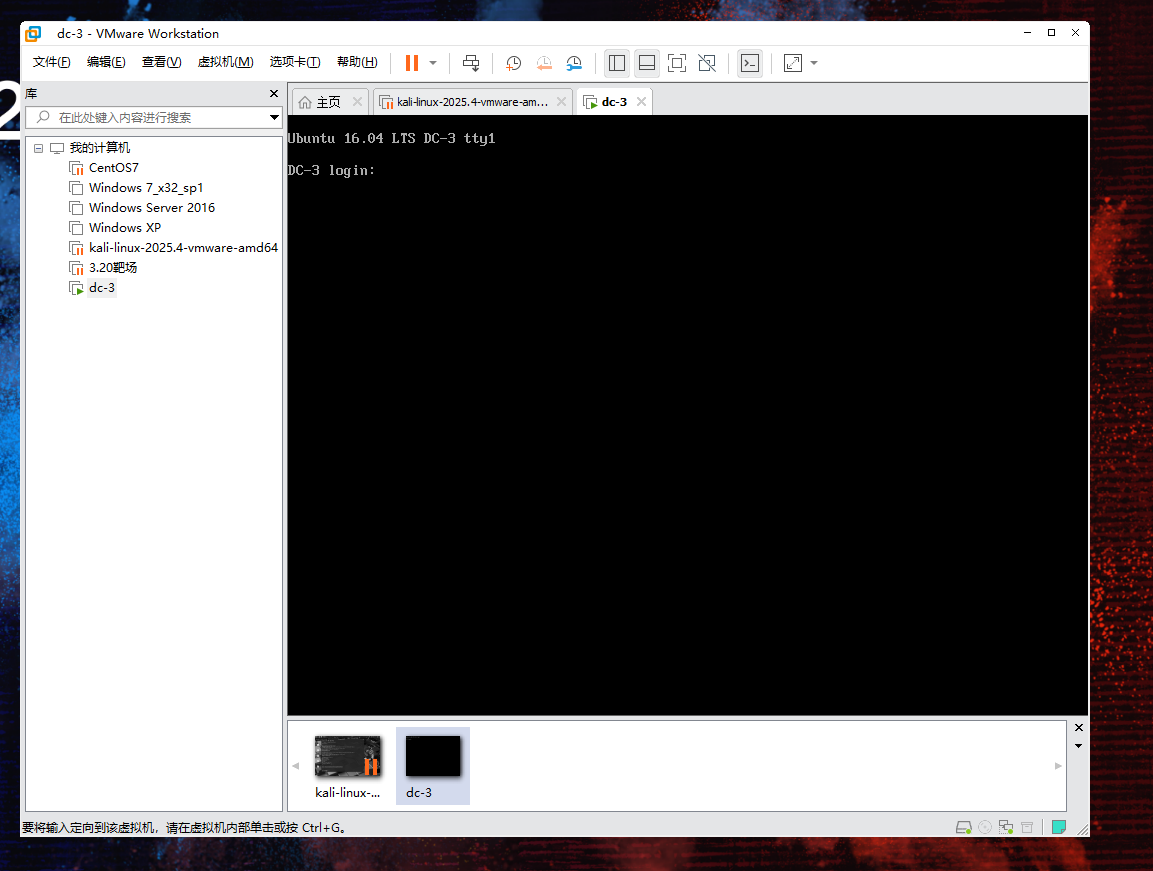Image resolution: width=1153 pixels, height=871 pixels.
Task: Open the 查看(V) menu
Action: point(162,62)
